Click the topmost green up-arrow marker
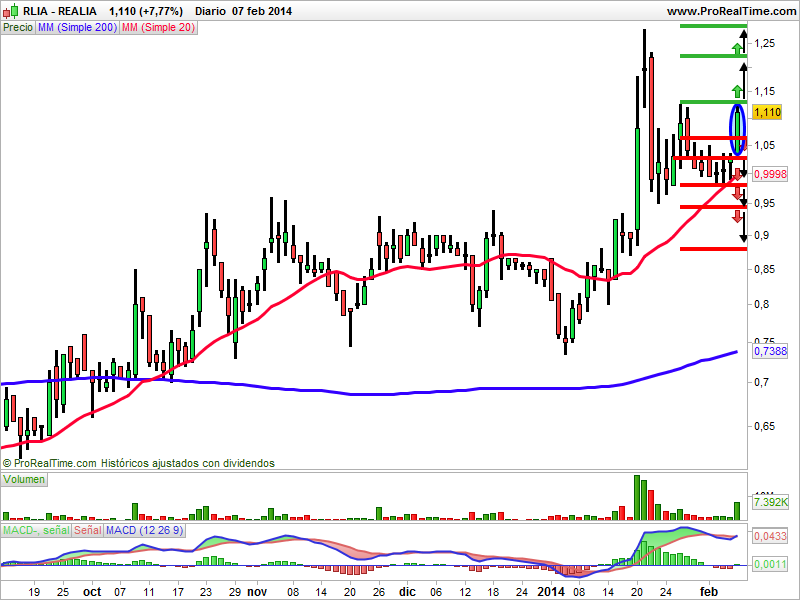 pos(737,49)
